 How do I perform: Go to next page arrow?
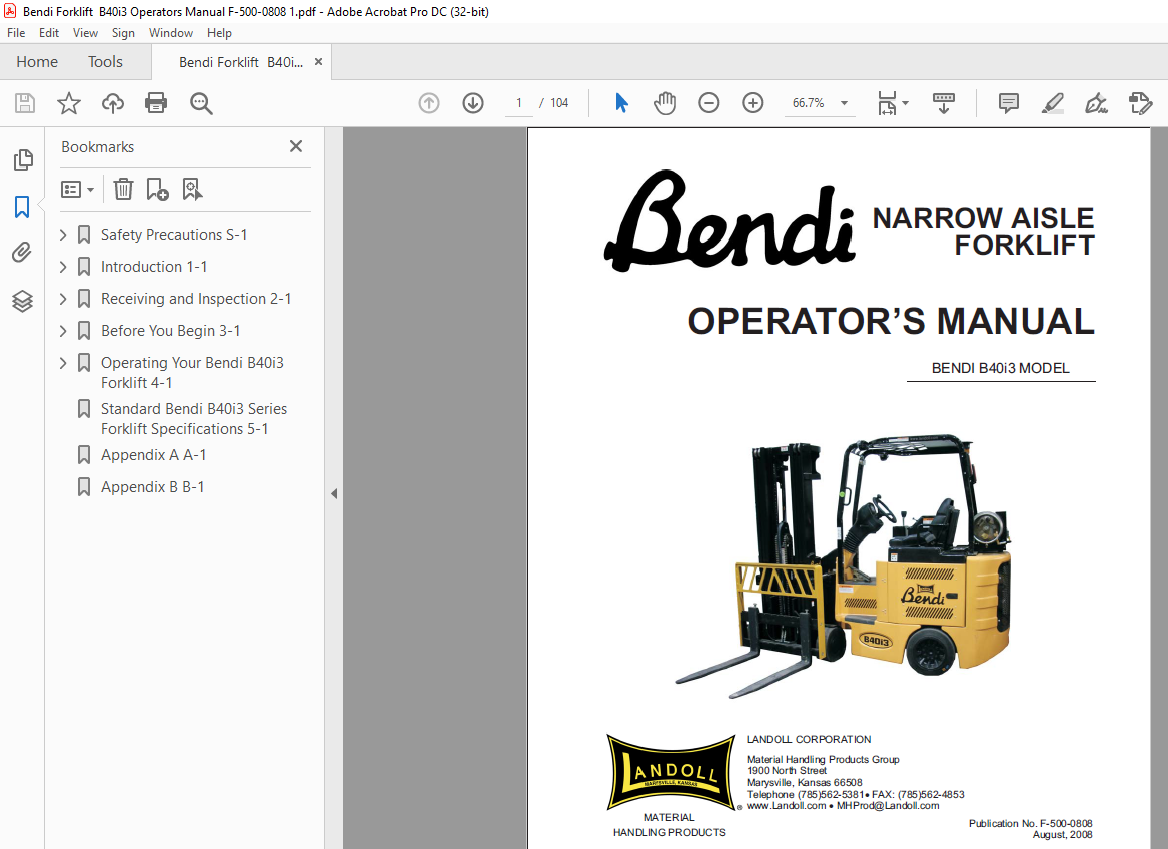pos(473,103)
